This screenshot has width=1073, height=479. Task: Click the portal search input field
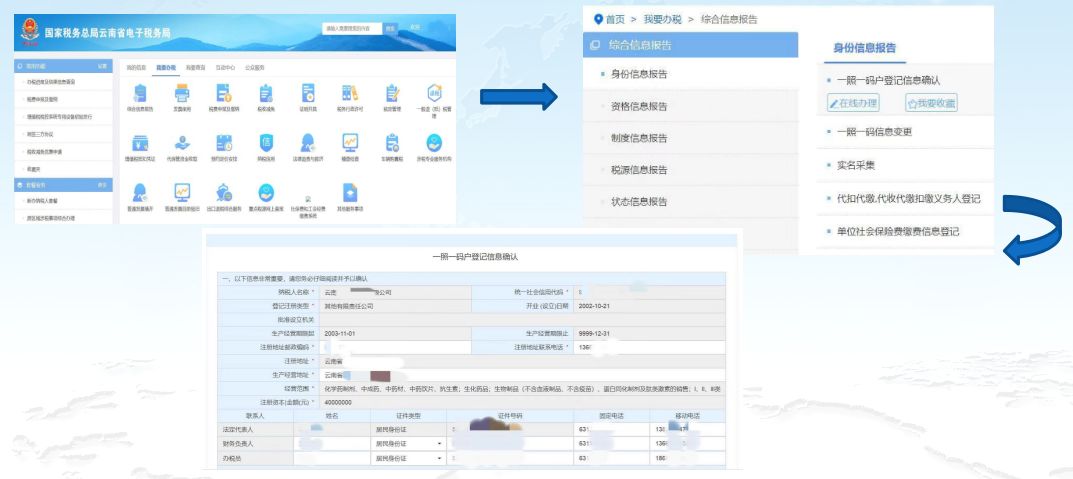click(x=351, y=29)
